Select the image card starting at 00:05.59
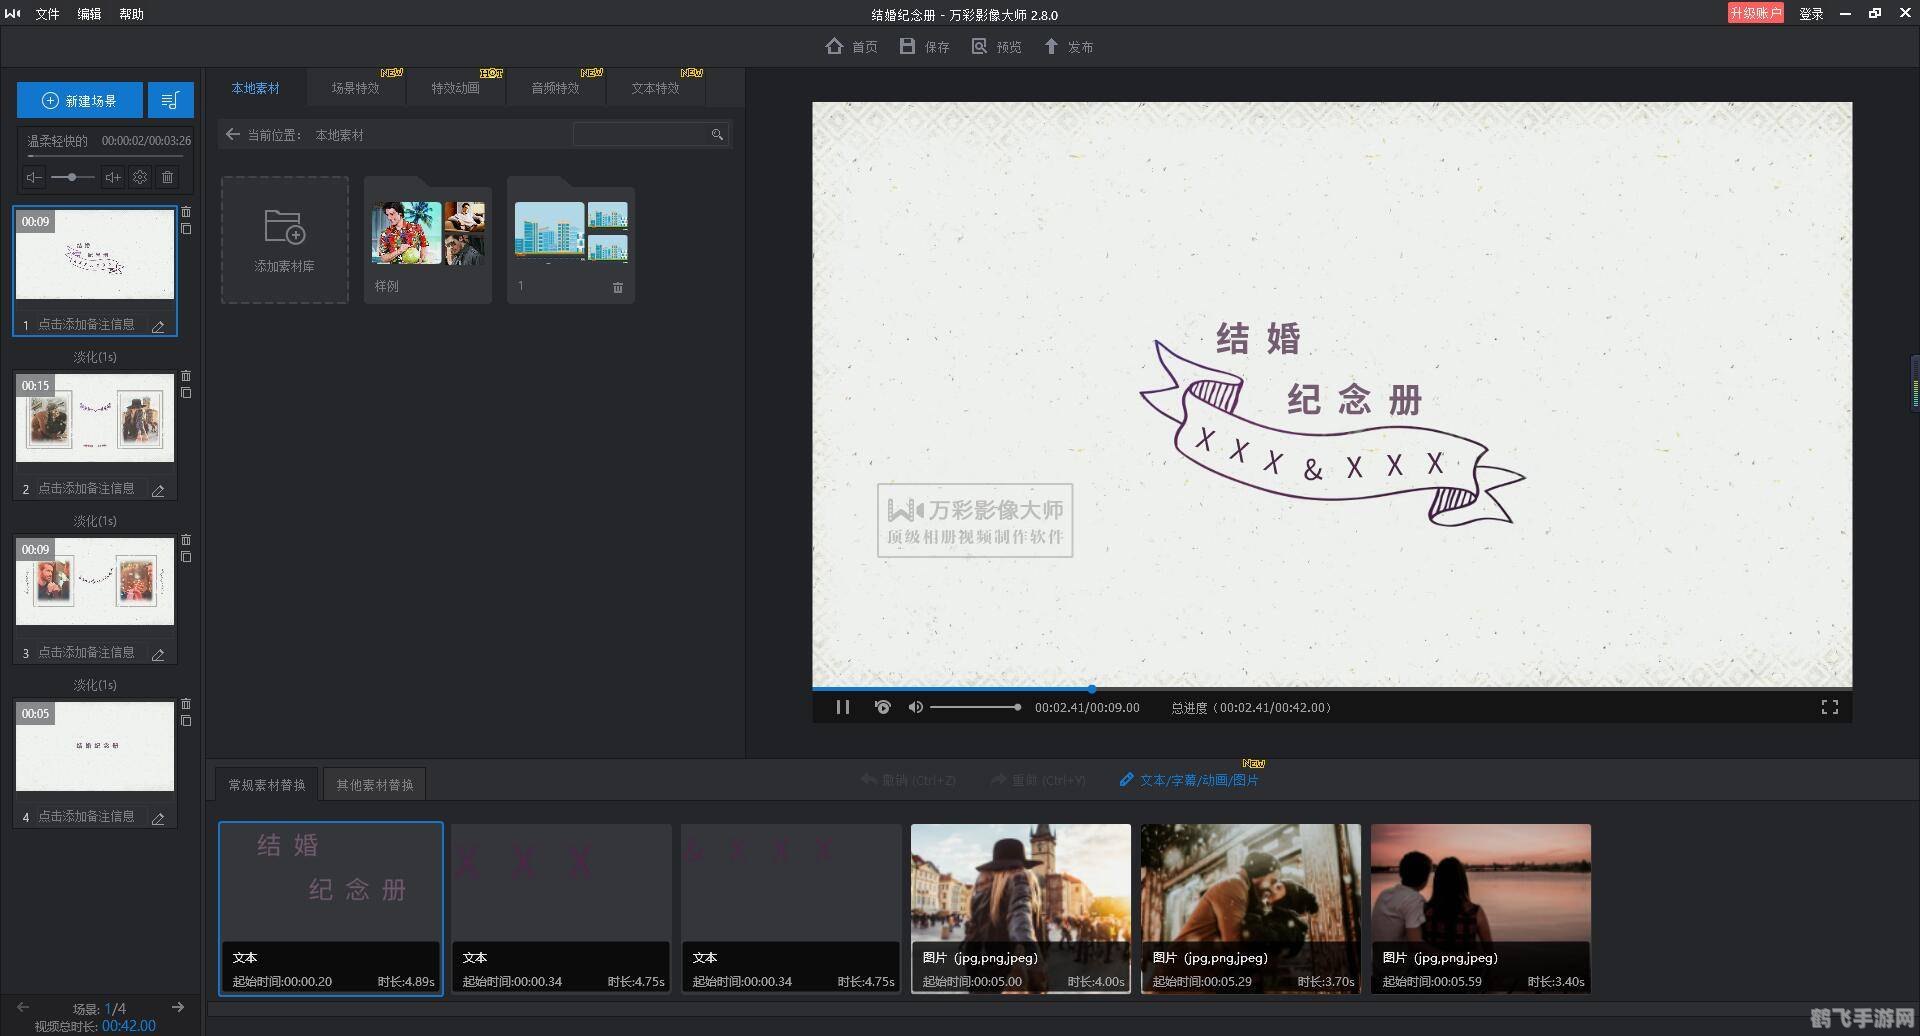Viewport: 1920px width, 1036px height. [1481, 908]
